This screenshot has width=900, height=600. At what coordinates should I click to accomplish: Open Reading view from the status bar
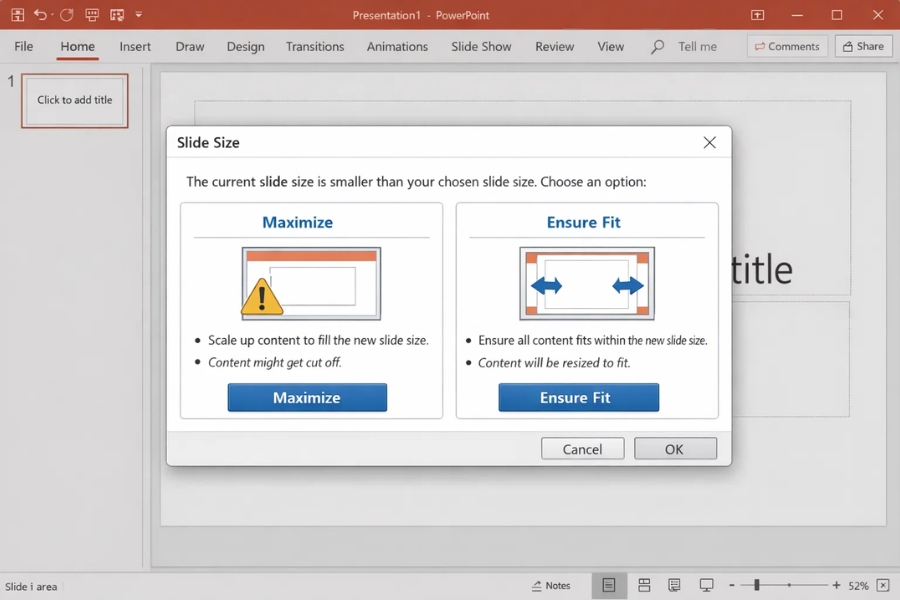674,585
